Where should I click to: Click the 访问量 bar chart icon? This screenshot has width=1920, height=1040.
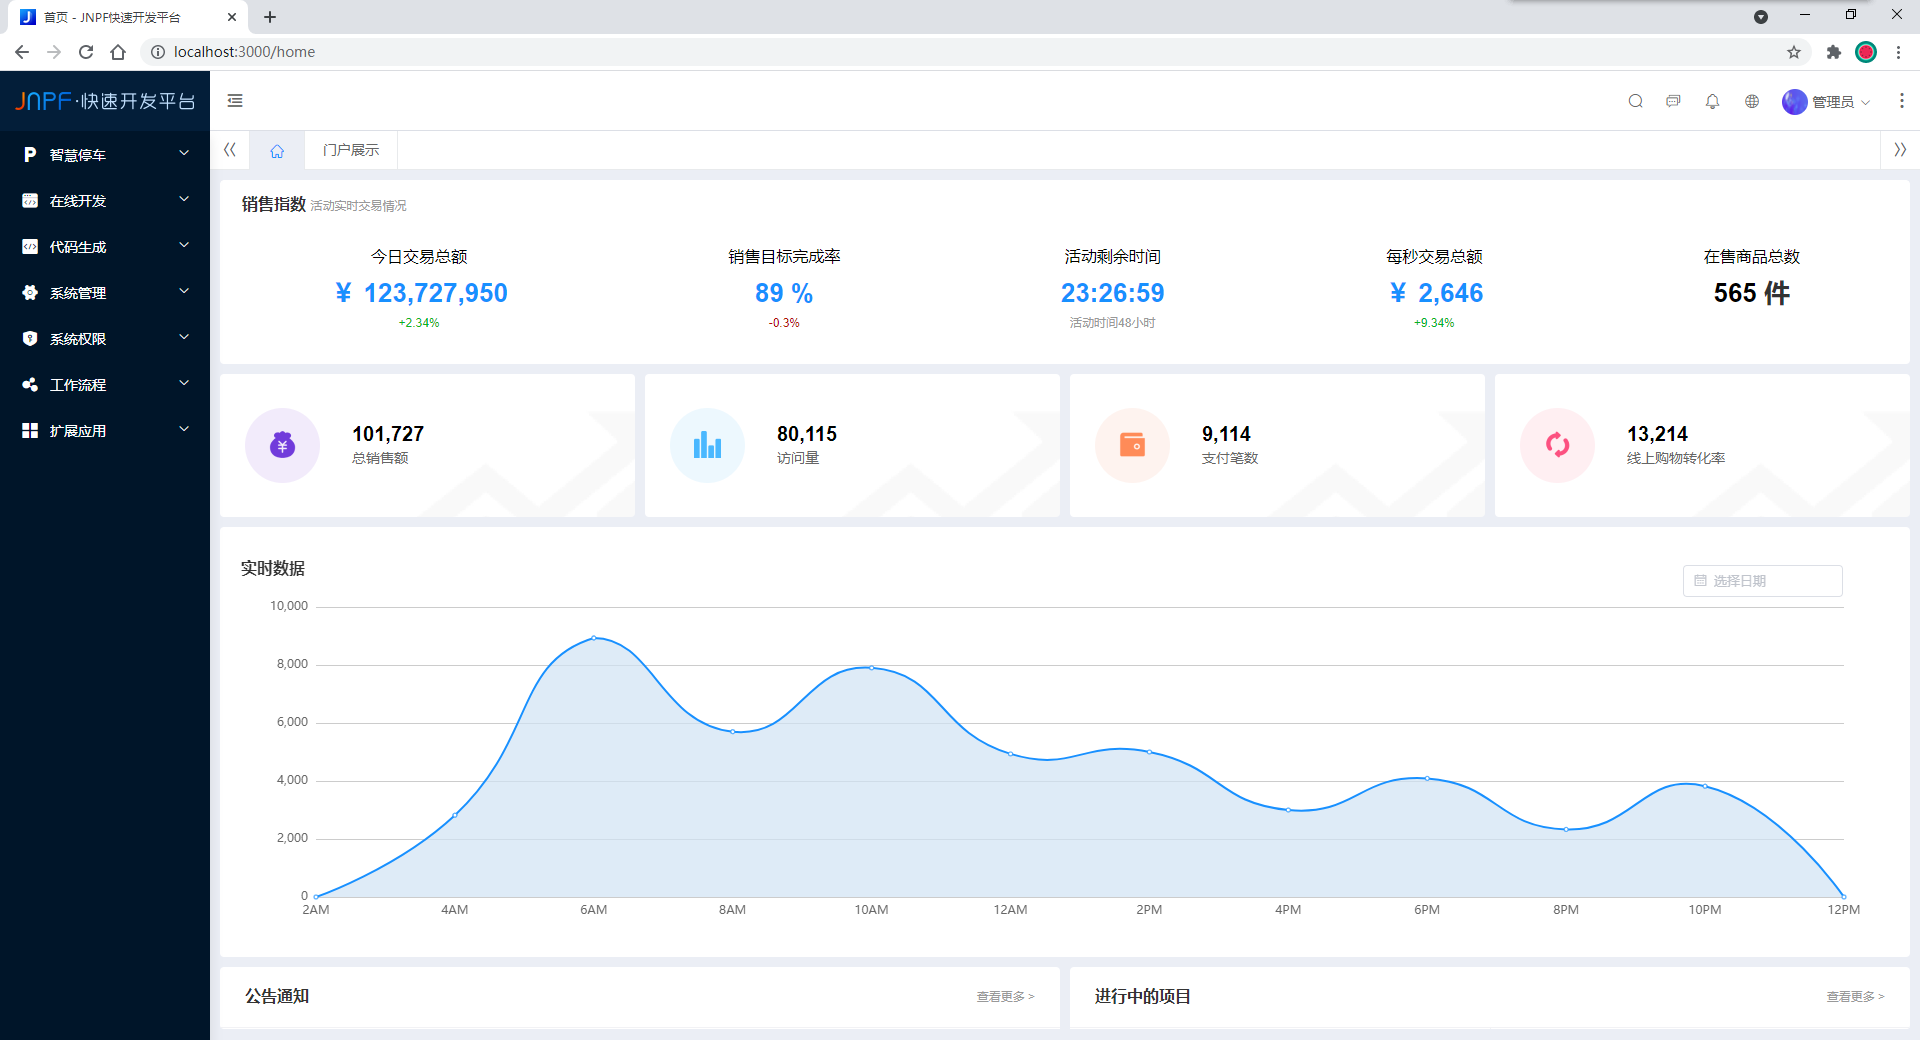[x=708, y=445]
